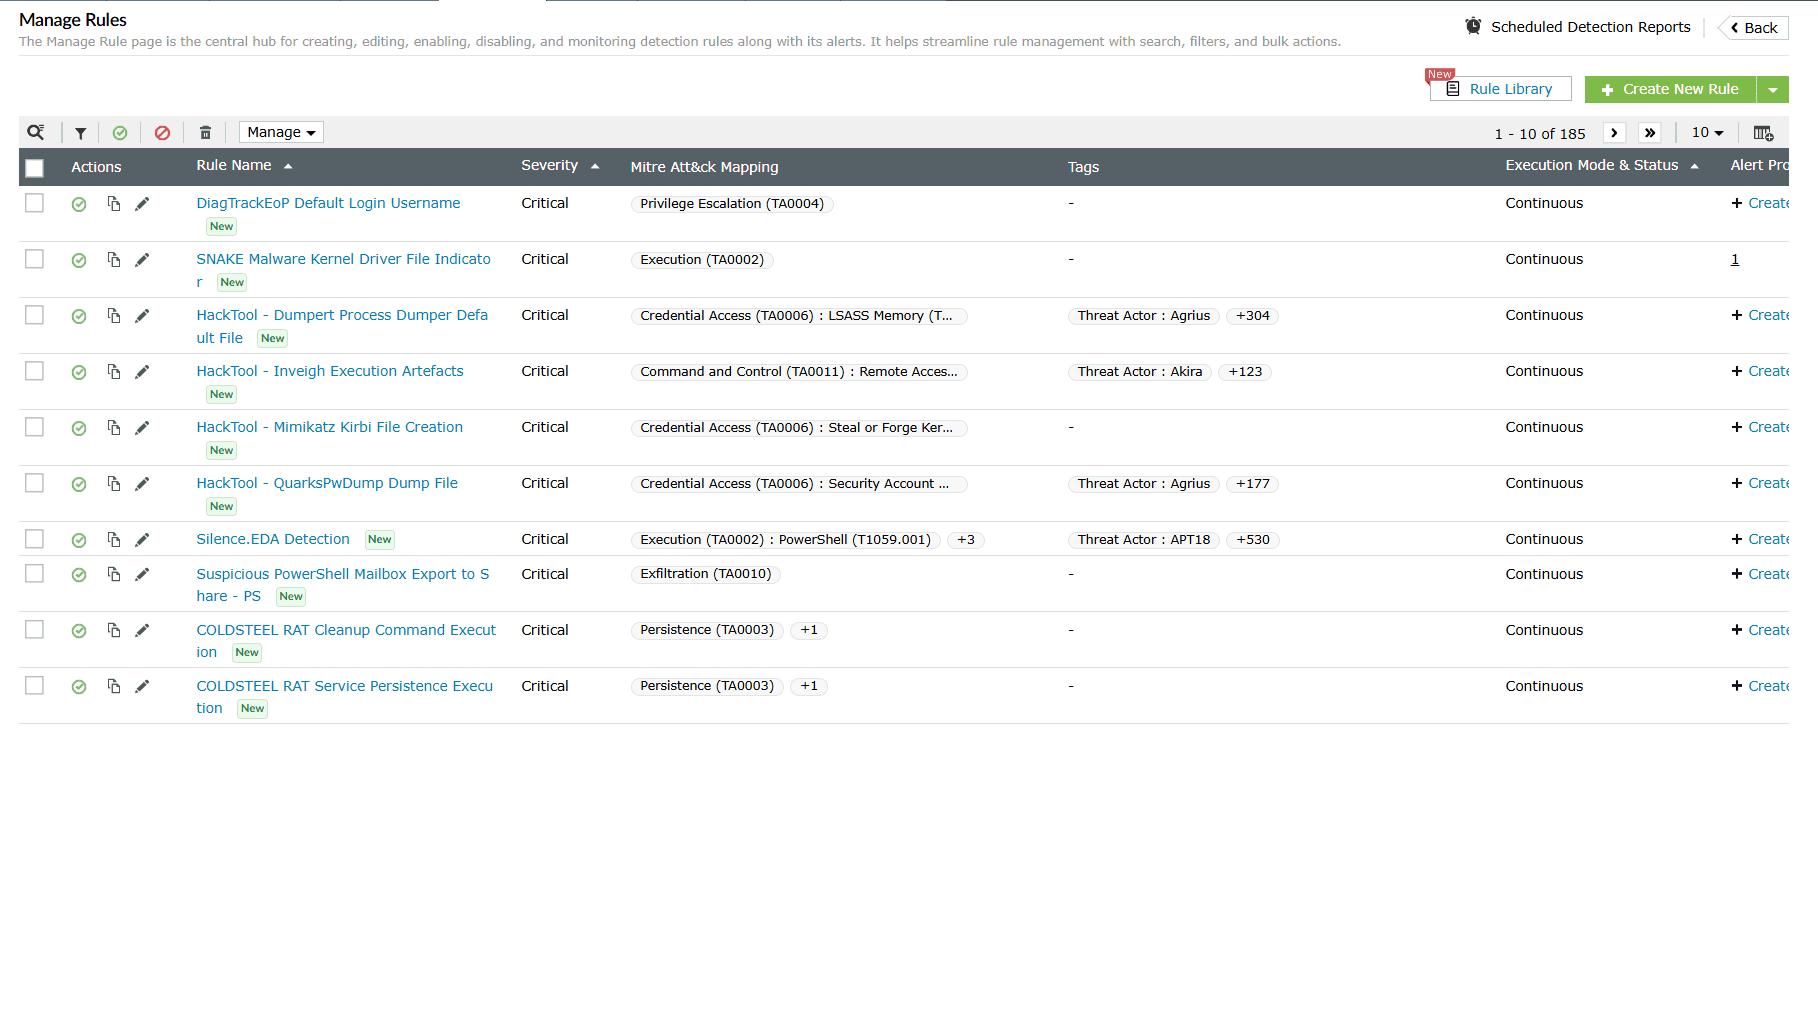Check the select-all checkbox in the table header
This screenshot has height=1016, width=1818.
[x=34, y=168]
